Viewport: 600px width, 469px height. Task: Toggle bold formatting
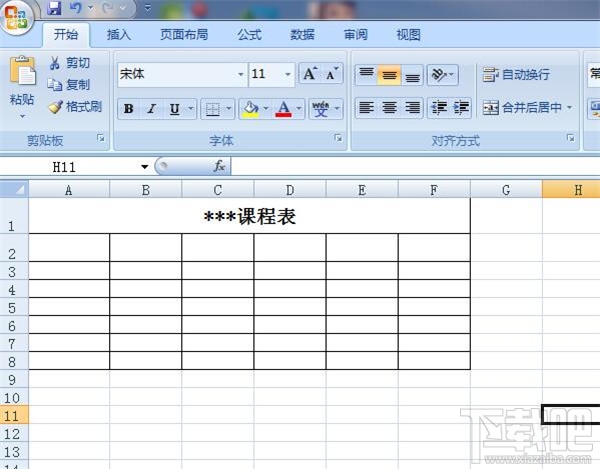click(x=129, y=109)
